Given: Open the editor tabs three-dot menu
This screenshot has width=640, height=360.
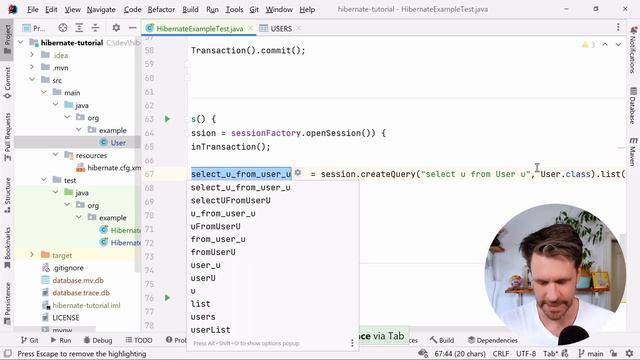Looking at the screenshot, I should pyautogui.click(x=618, y=28).
